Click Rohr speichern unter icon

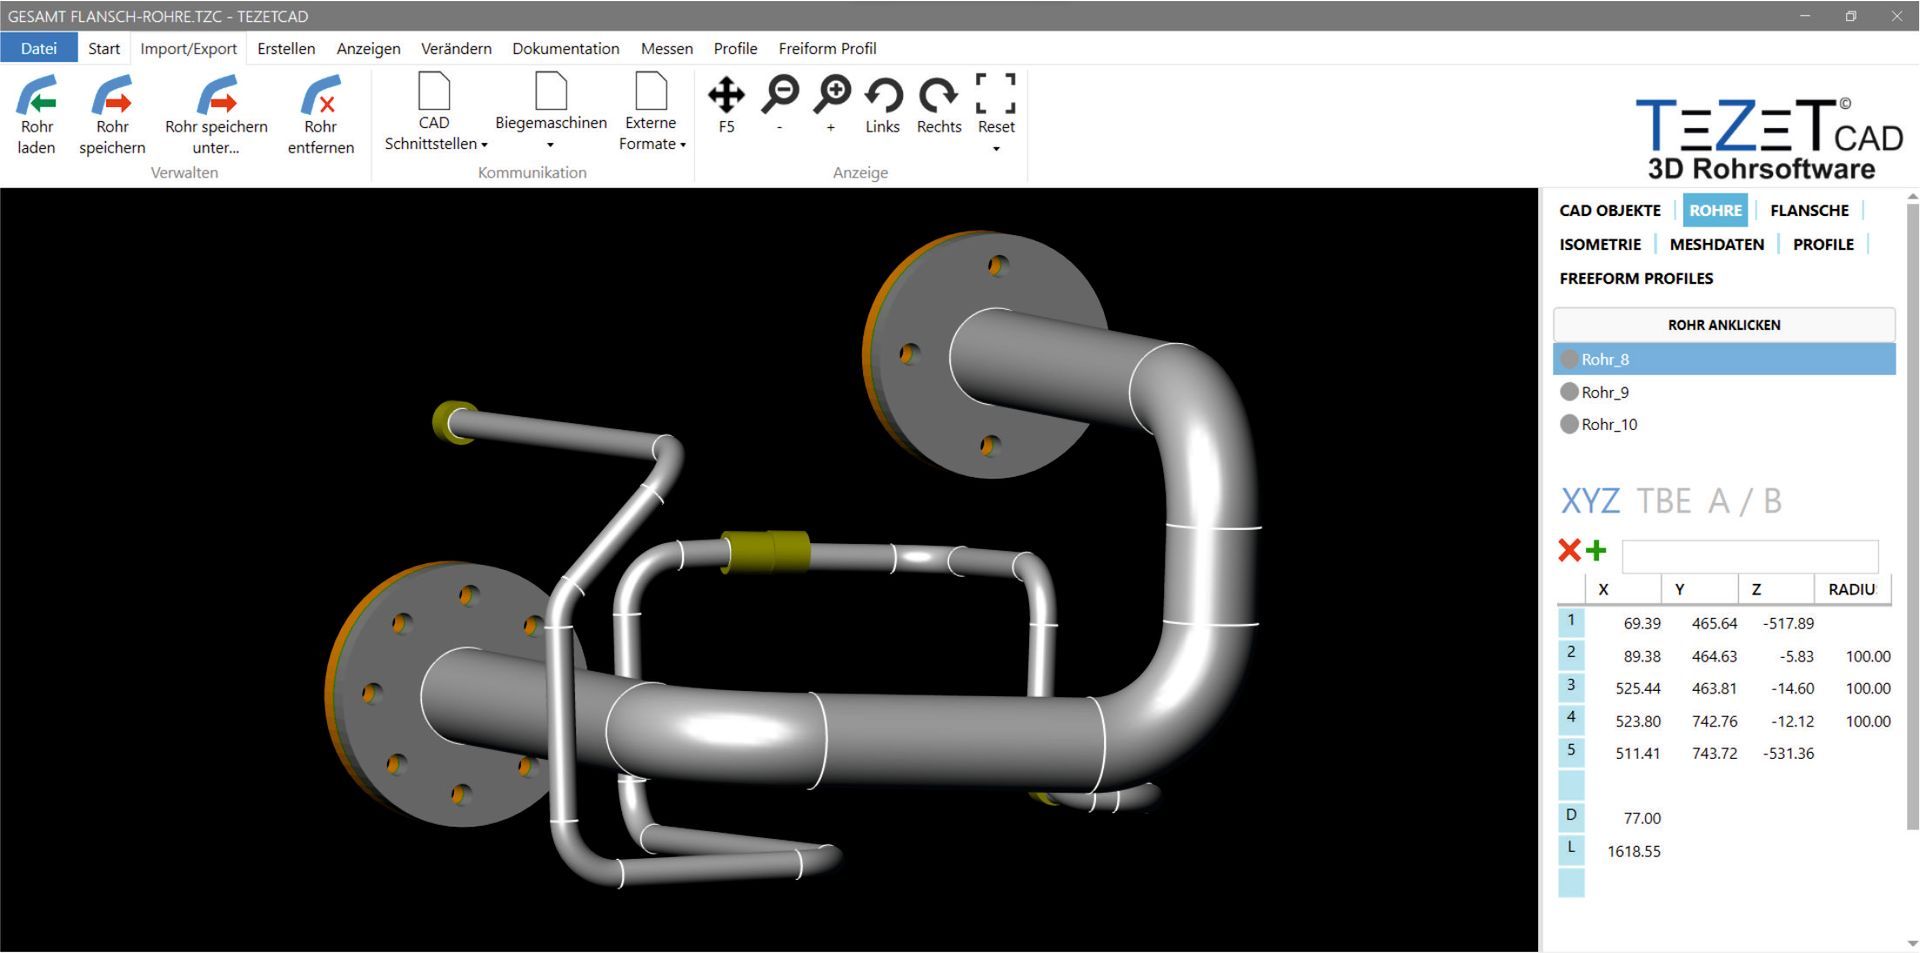[x=216, y=97]
